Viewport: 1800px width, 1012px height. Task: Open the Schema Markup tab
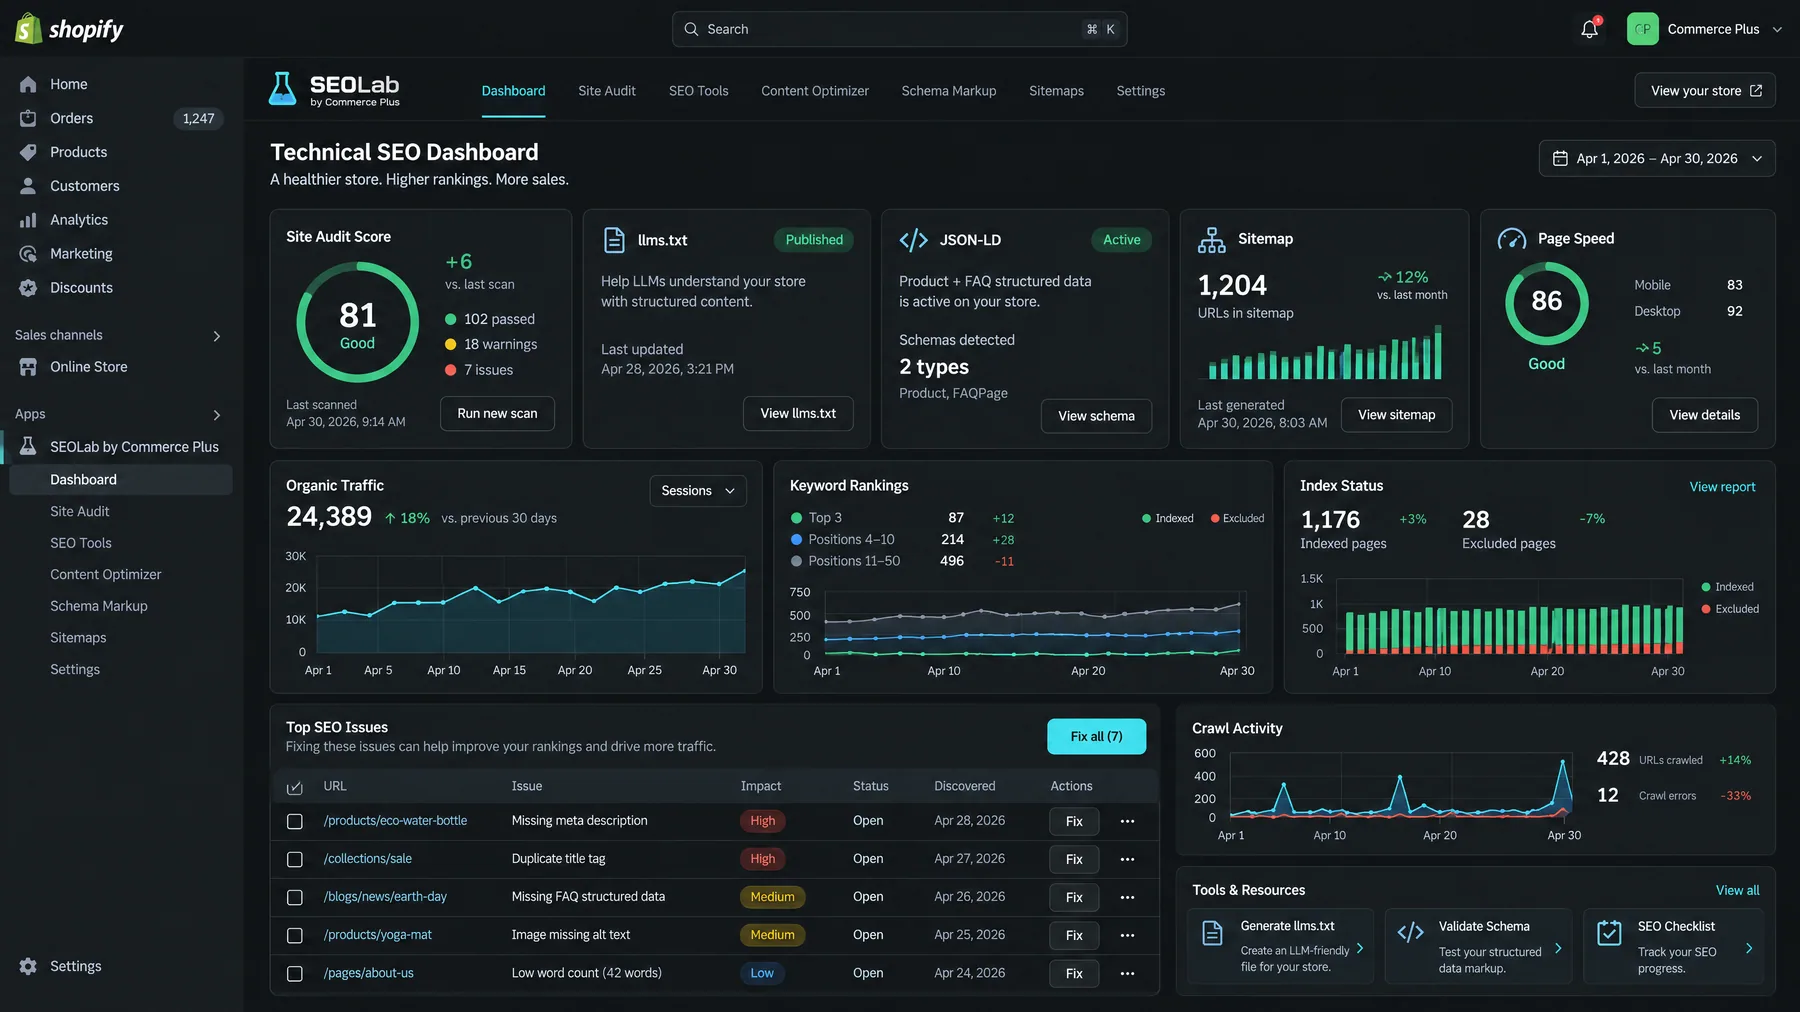(949, 91)
